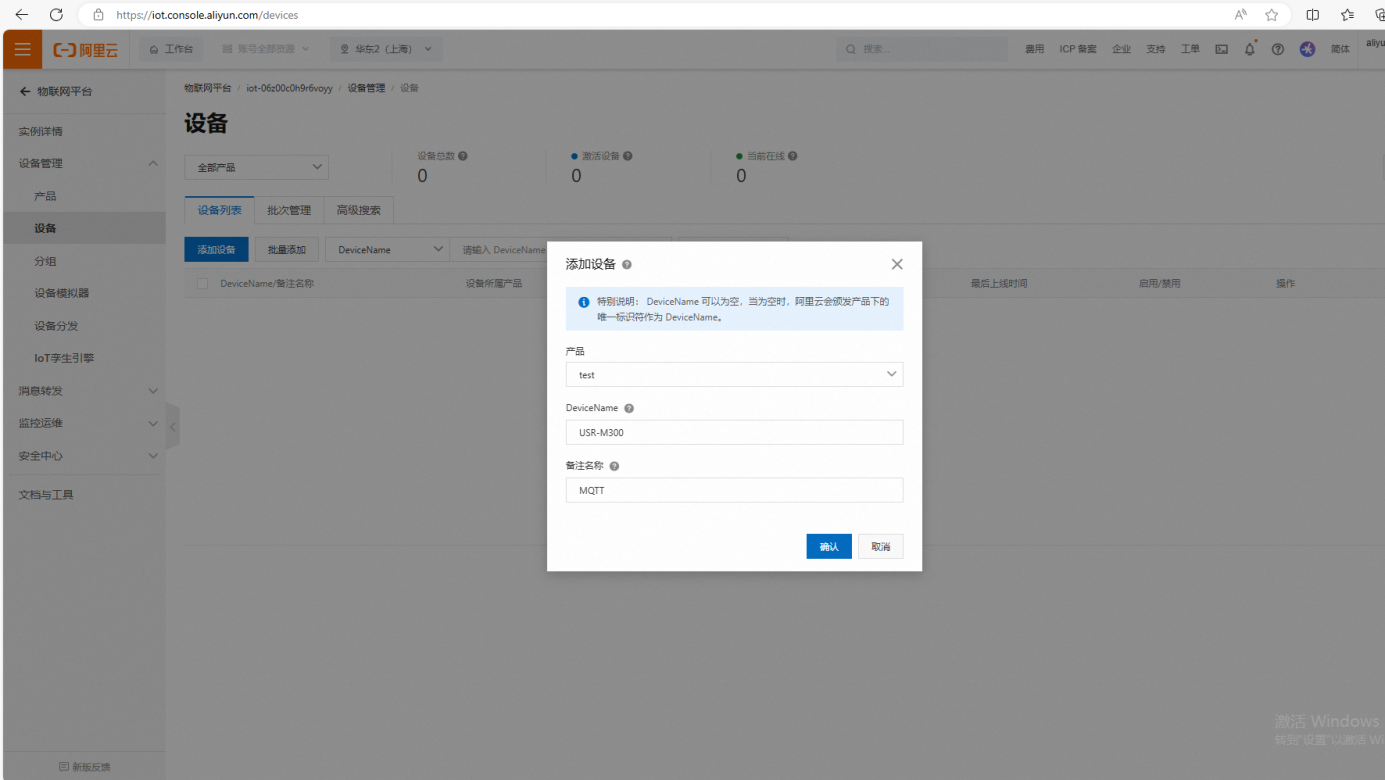Tick the select-all checkbox in table header
Image resolution: width=1385 pixels, height=780 pixels.
pos(202,284)
